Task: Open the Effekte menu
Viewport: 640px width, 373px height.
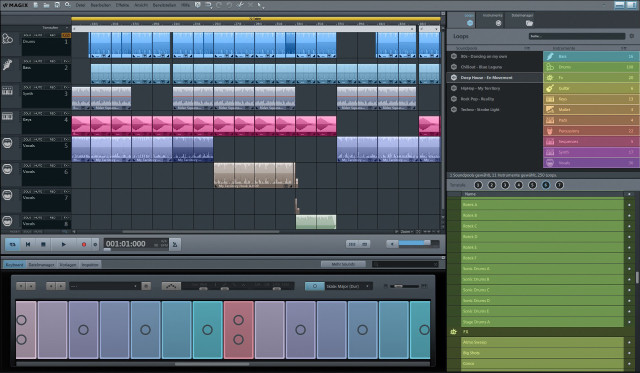Action: [x=122, y=5]
